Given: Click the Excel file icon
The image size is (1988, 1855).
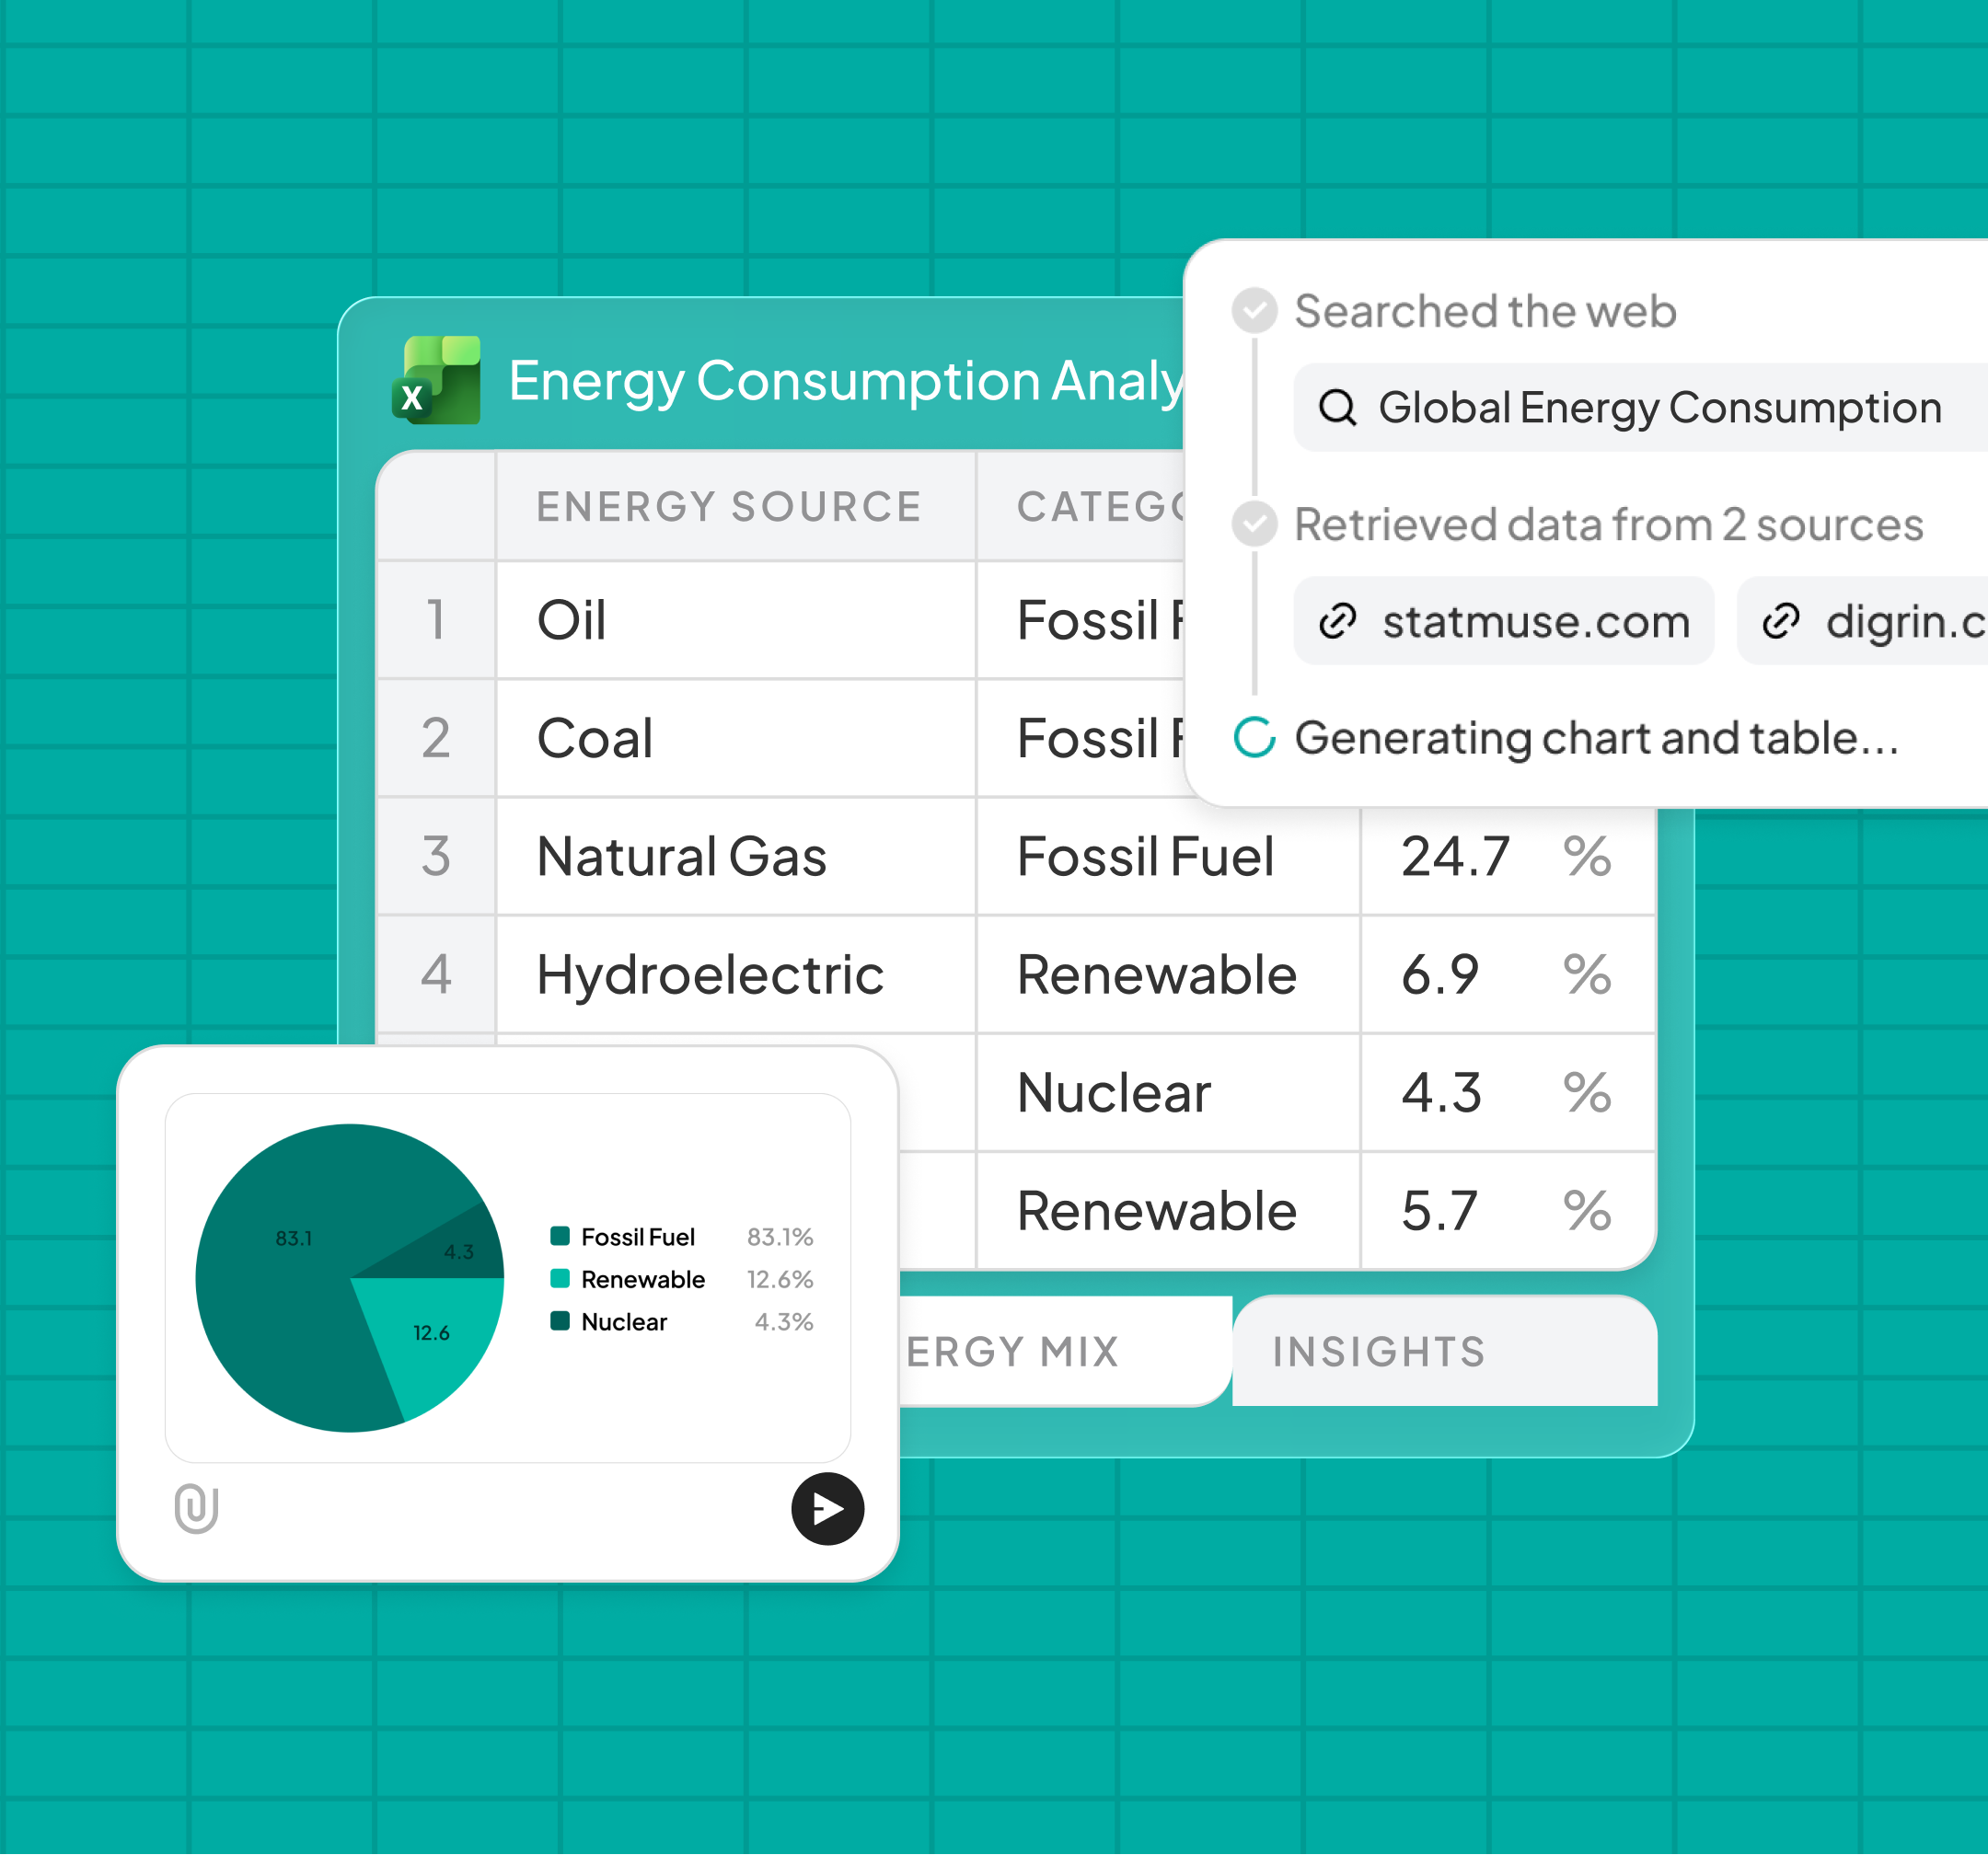Looking at the screenshot, I should [x=437, y=381].
